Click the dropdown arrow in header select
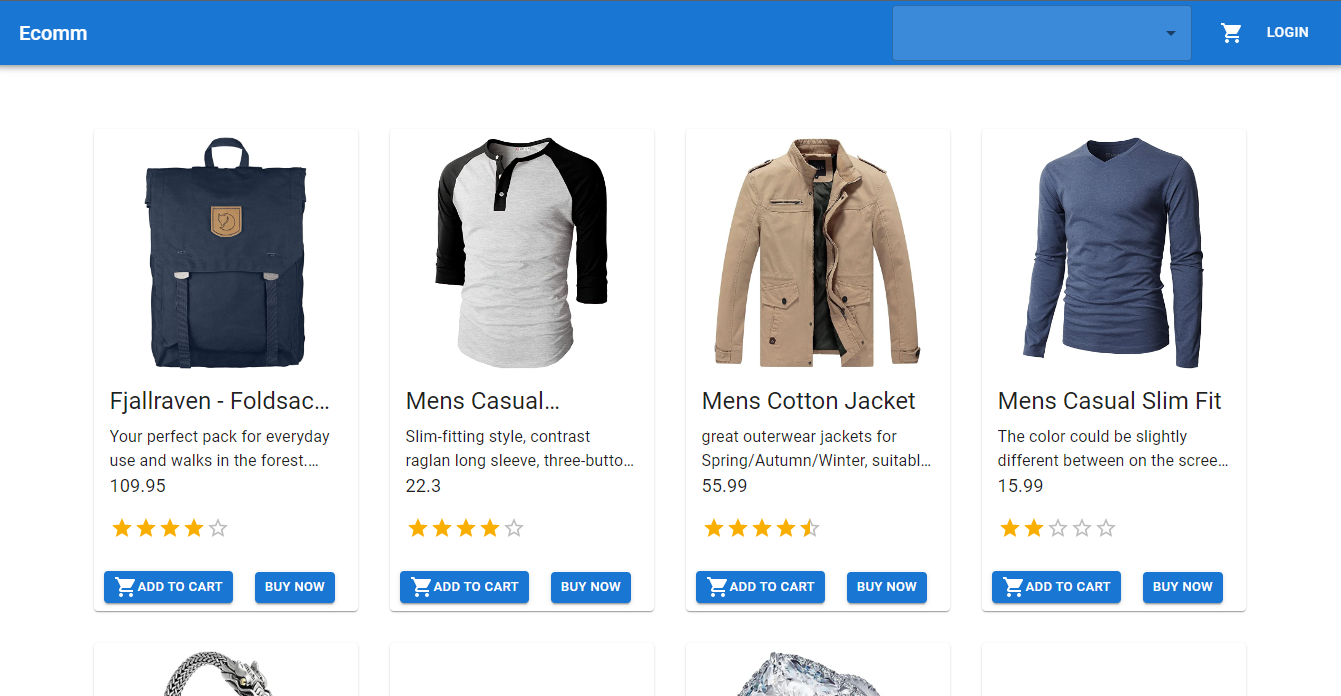The height and width of the screenshot is (696, 1341). pos(1170,34)
